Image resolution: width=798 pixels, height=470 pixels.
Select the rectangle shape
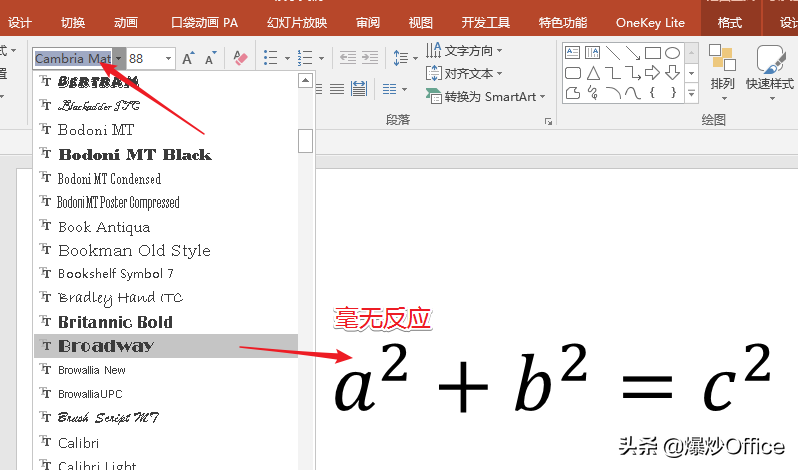(652, 53)
